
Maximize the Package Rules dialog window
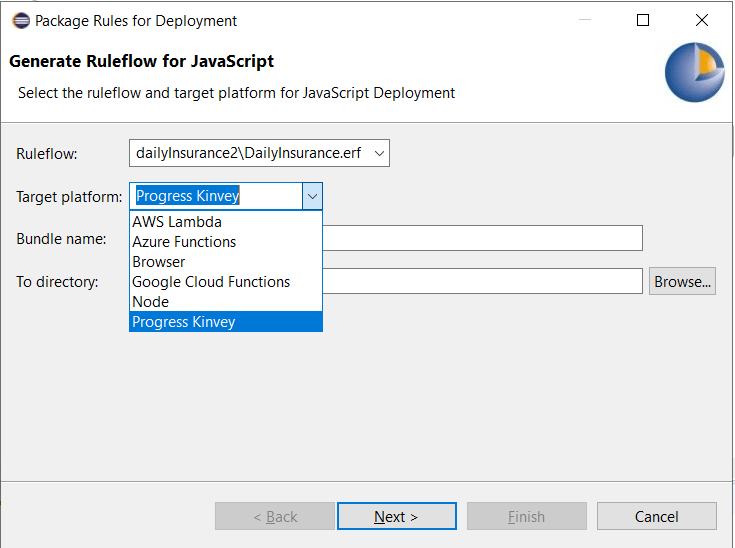tap(643, 20)
